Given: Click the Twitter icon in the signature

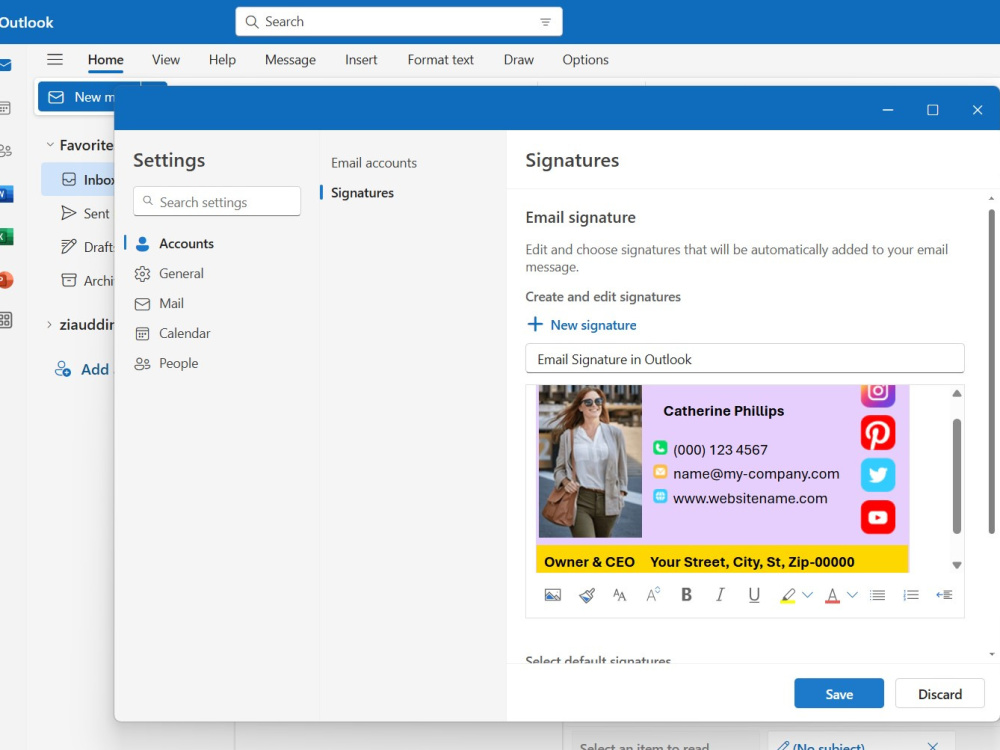Looking at the screenshot, I should pos(878,475).
